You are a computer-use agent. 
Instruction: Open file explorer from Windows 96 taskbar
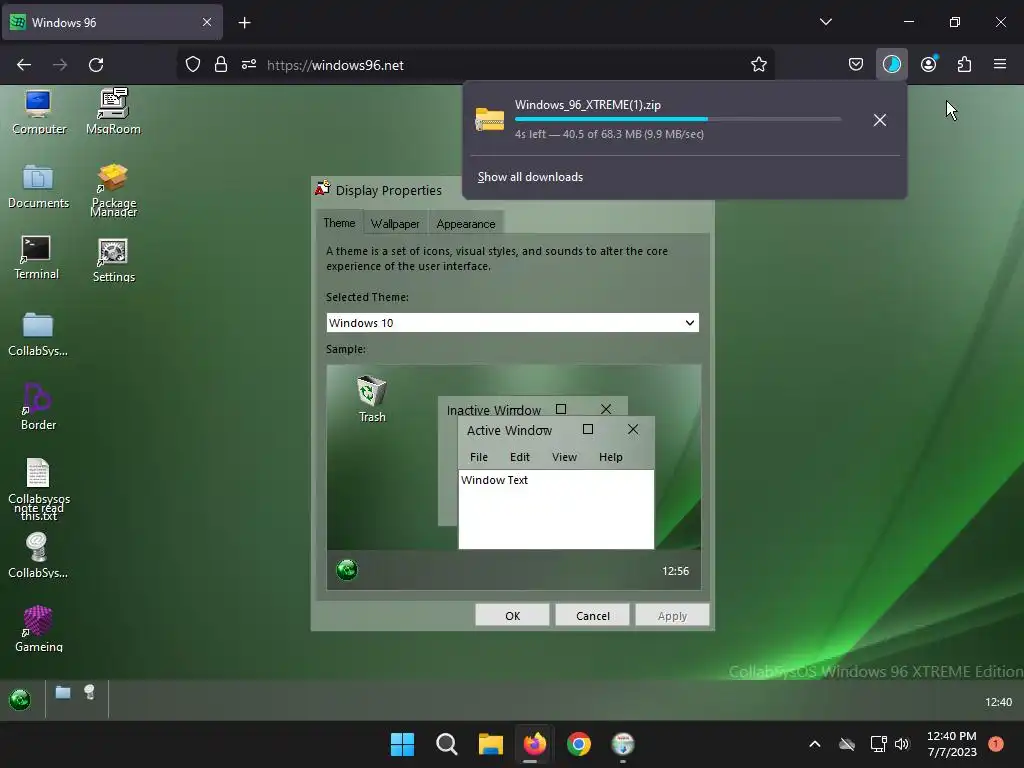tap(63, 692)
